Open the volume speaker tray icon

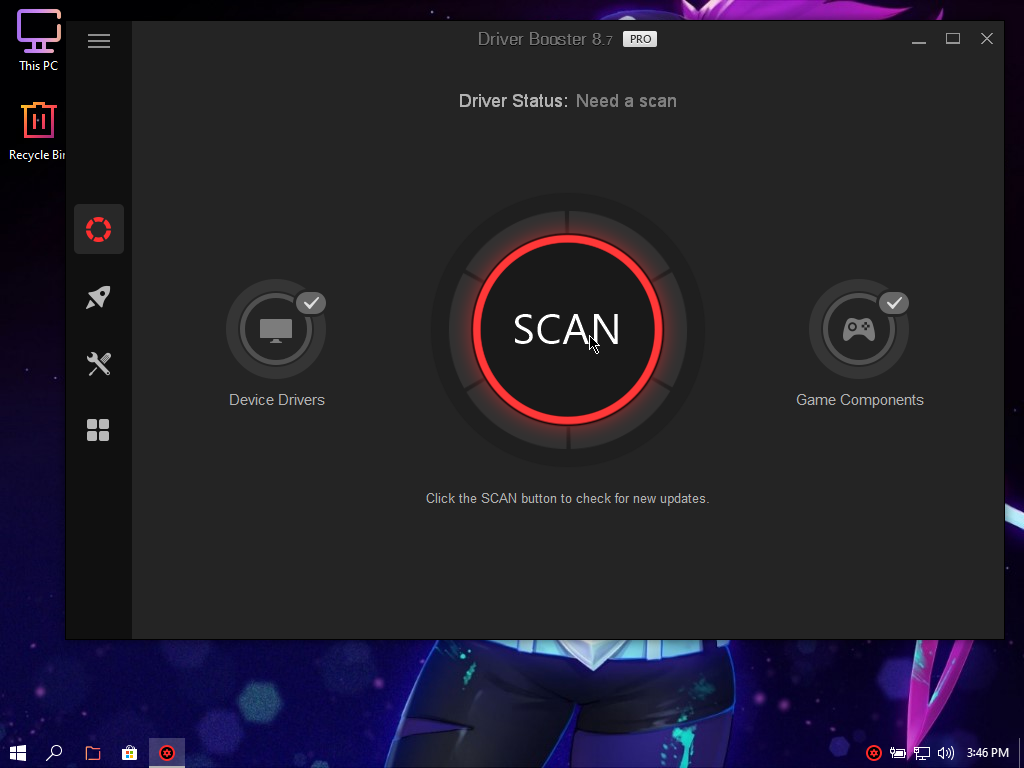coord(945,753)
